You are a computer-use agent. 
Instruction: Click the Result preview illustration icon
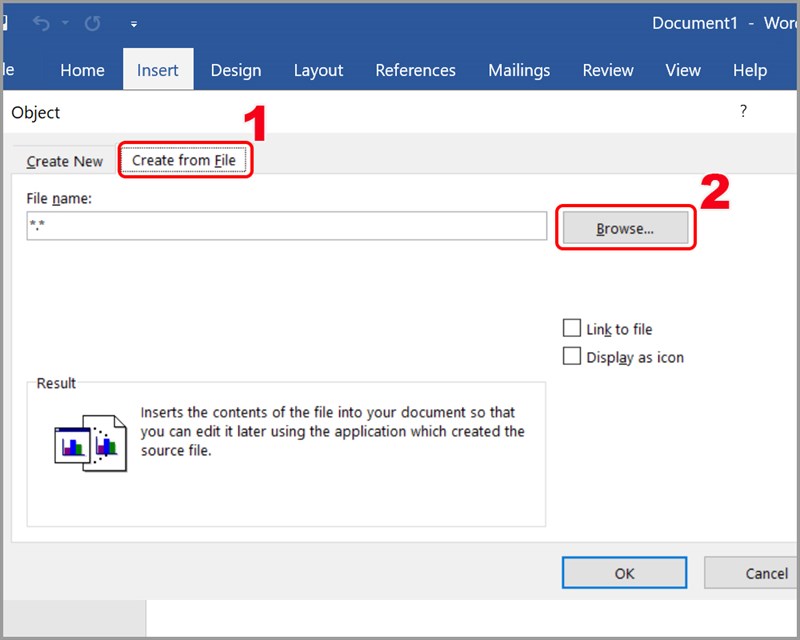[90, 443]
